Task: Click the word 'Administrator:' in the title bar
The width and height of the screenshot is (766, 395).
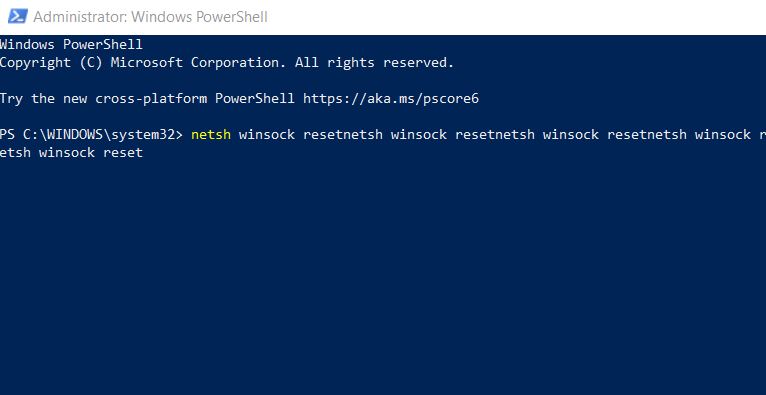Action: tap(80, 17)
